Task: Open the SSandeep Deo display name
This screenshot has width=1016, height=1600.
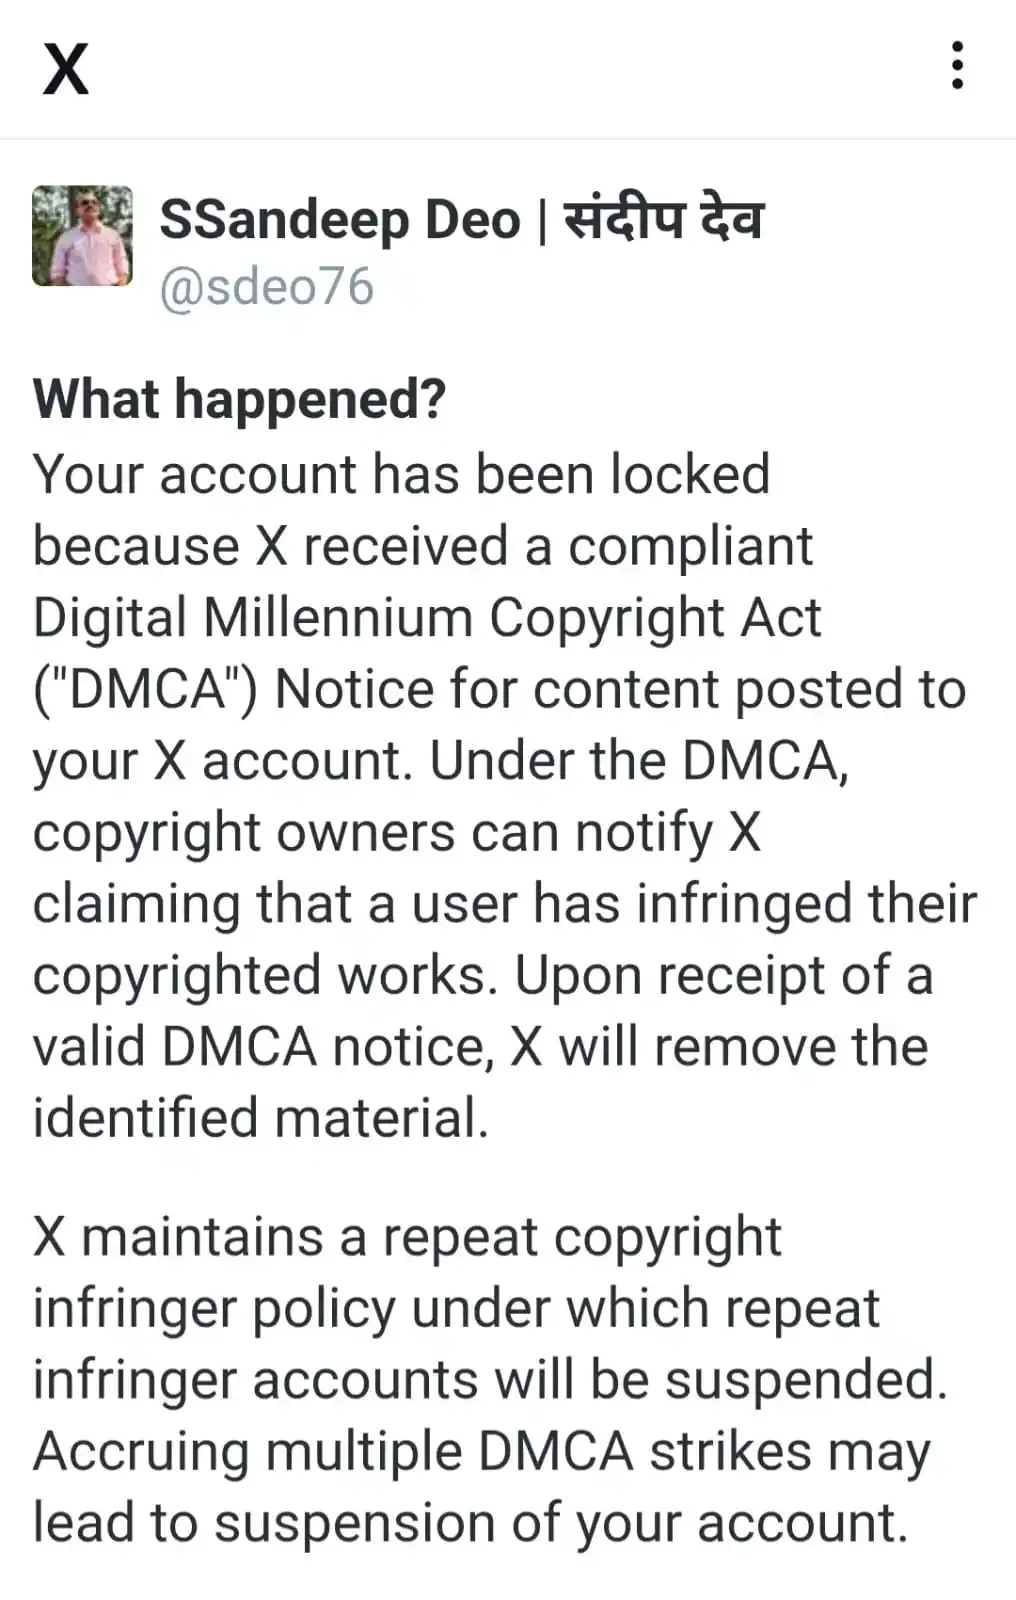Action: point(340,219)
